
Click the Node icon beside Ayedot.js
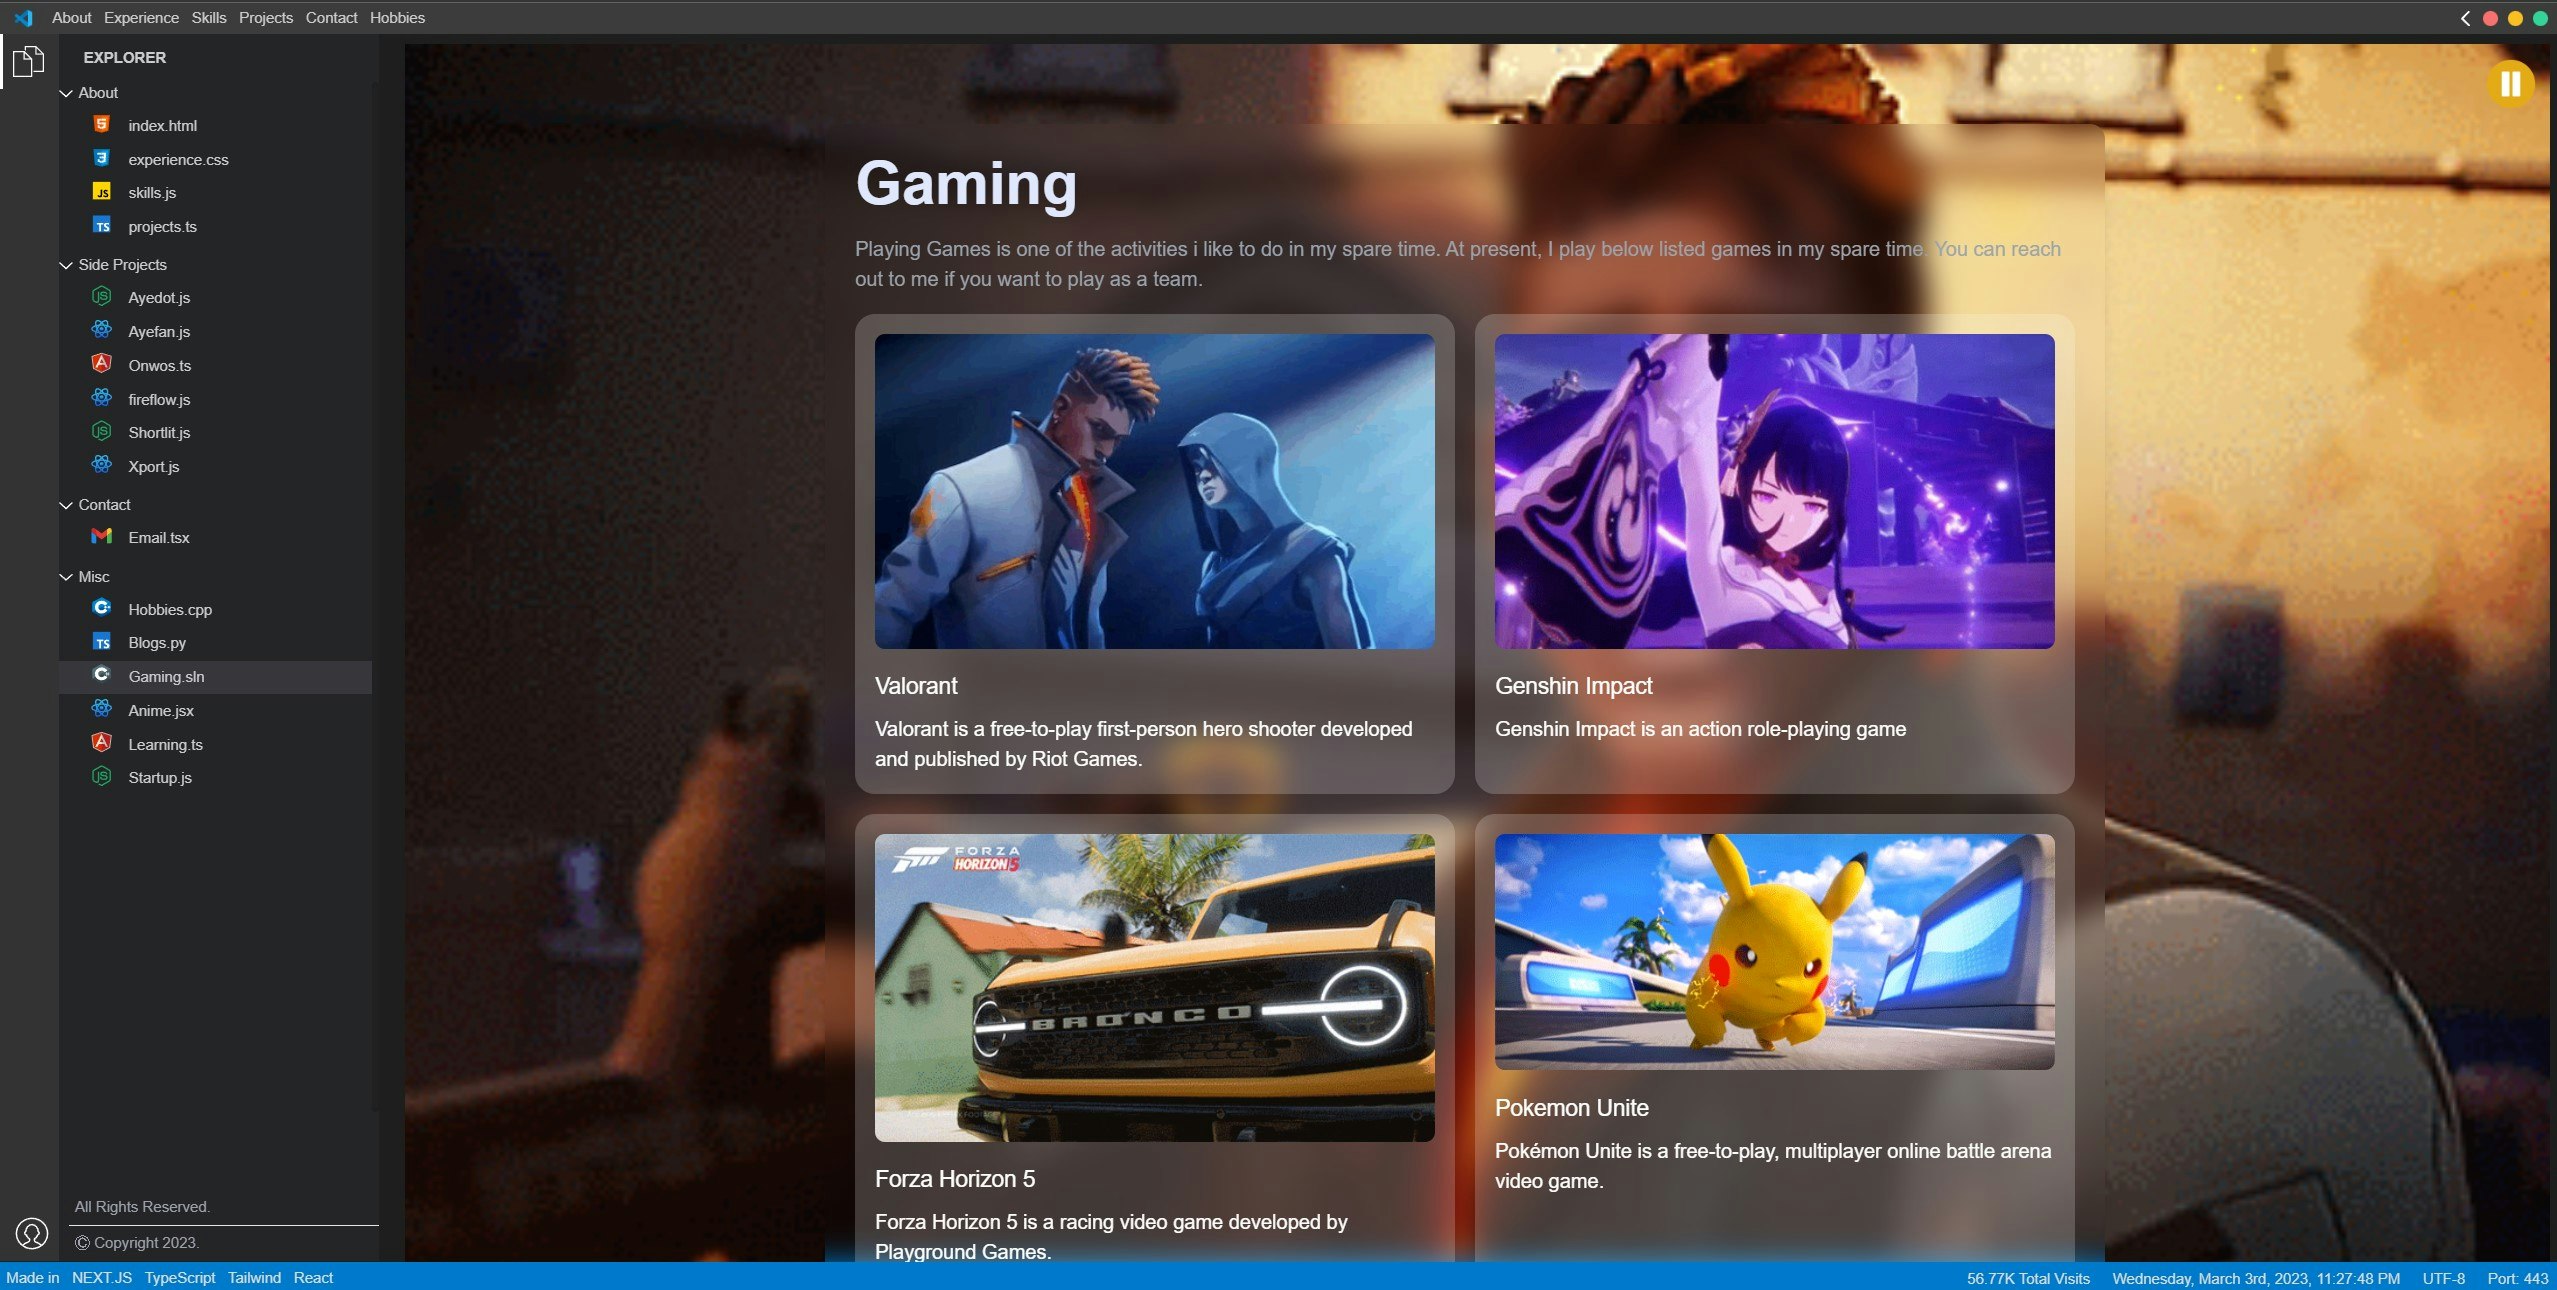point(101,296)
